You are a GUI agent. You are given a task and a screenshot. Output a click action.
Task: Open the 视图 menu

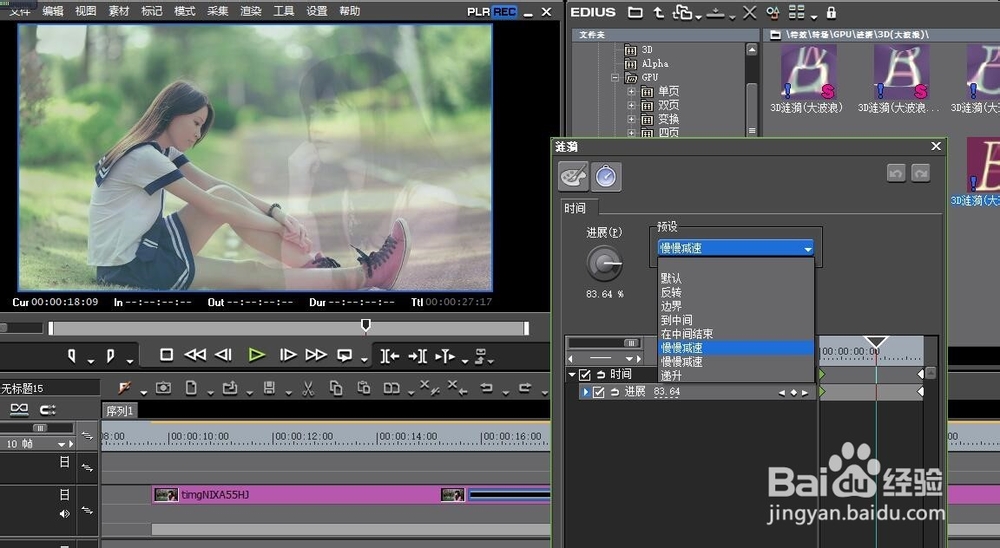(85, 11)
